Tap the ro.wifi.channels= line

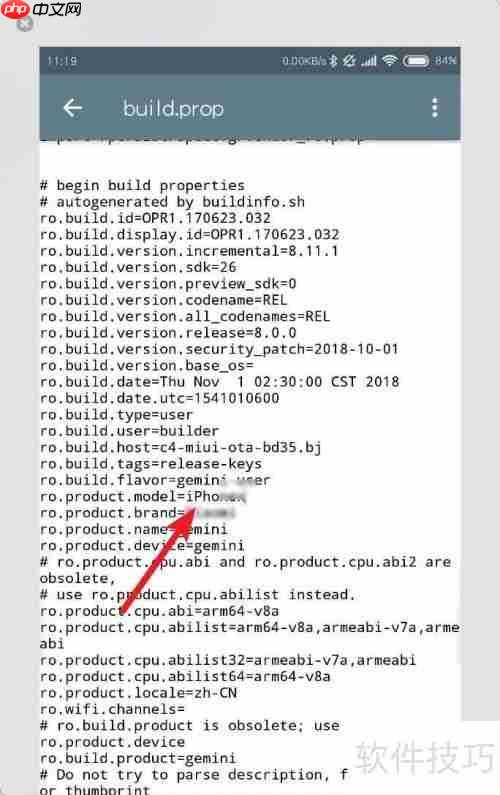pyautogui.click(x=112, y=709)
